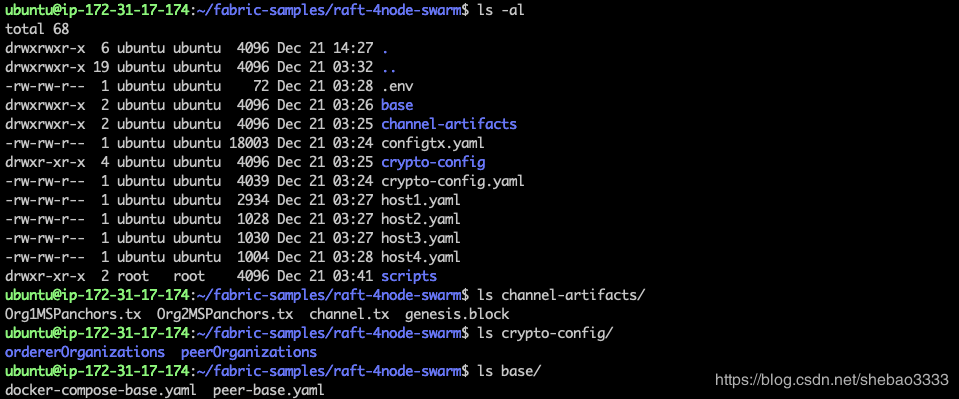Click the 'host4.yaml' filename
Screen dimensions: 959x399
(421, 257)
